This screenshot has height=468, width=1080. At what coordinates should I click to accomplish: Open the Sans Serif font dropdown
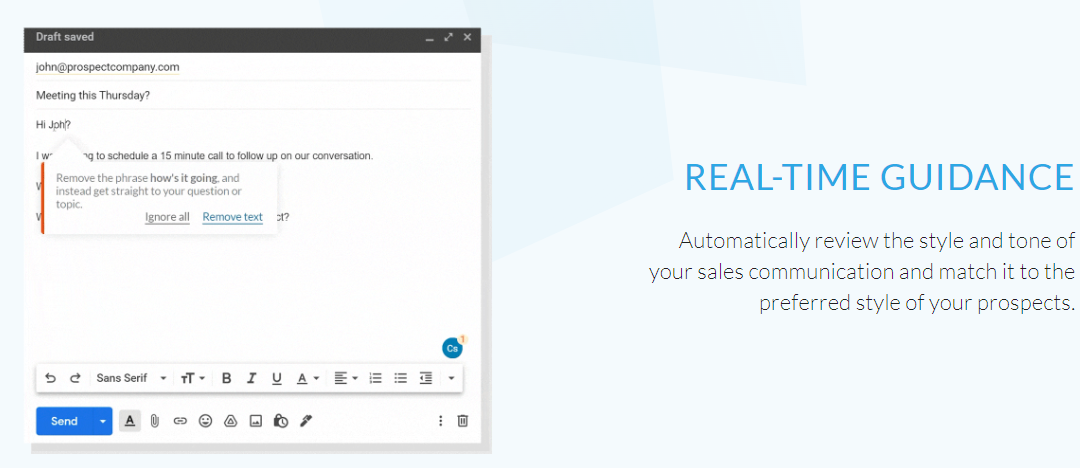click(x=132, y=378)
